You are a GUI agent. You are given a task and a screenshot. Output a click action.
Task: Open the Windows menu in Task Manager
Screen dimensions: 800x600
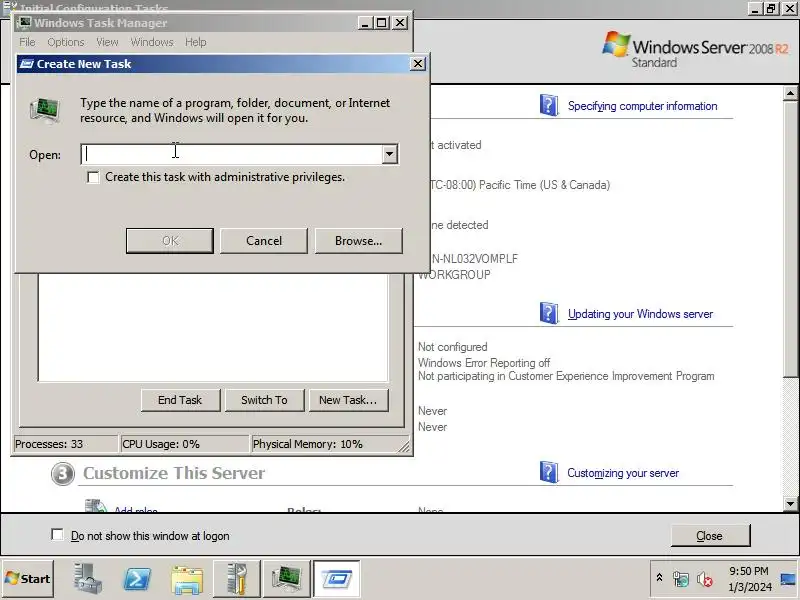pyautogui.click(x=152, y=42)
